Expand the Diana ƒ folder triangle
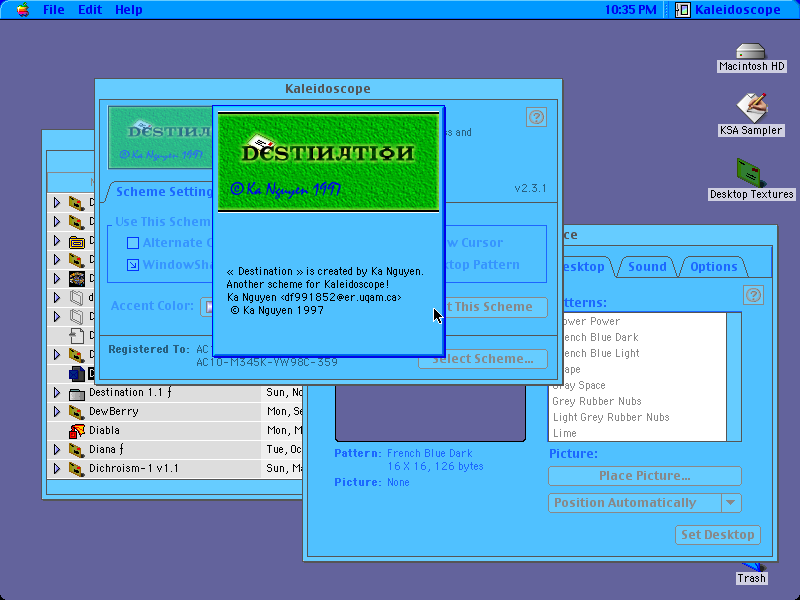The height and width of the screenshot is (600, 800). (57, 449)
